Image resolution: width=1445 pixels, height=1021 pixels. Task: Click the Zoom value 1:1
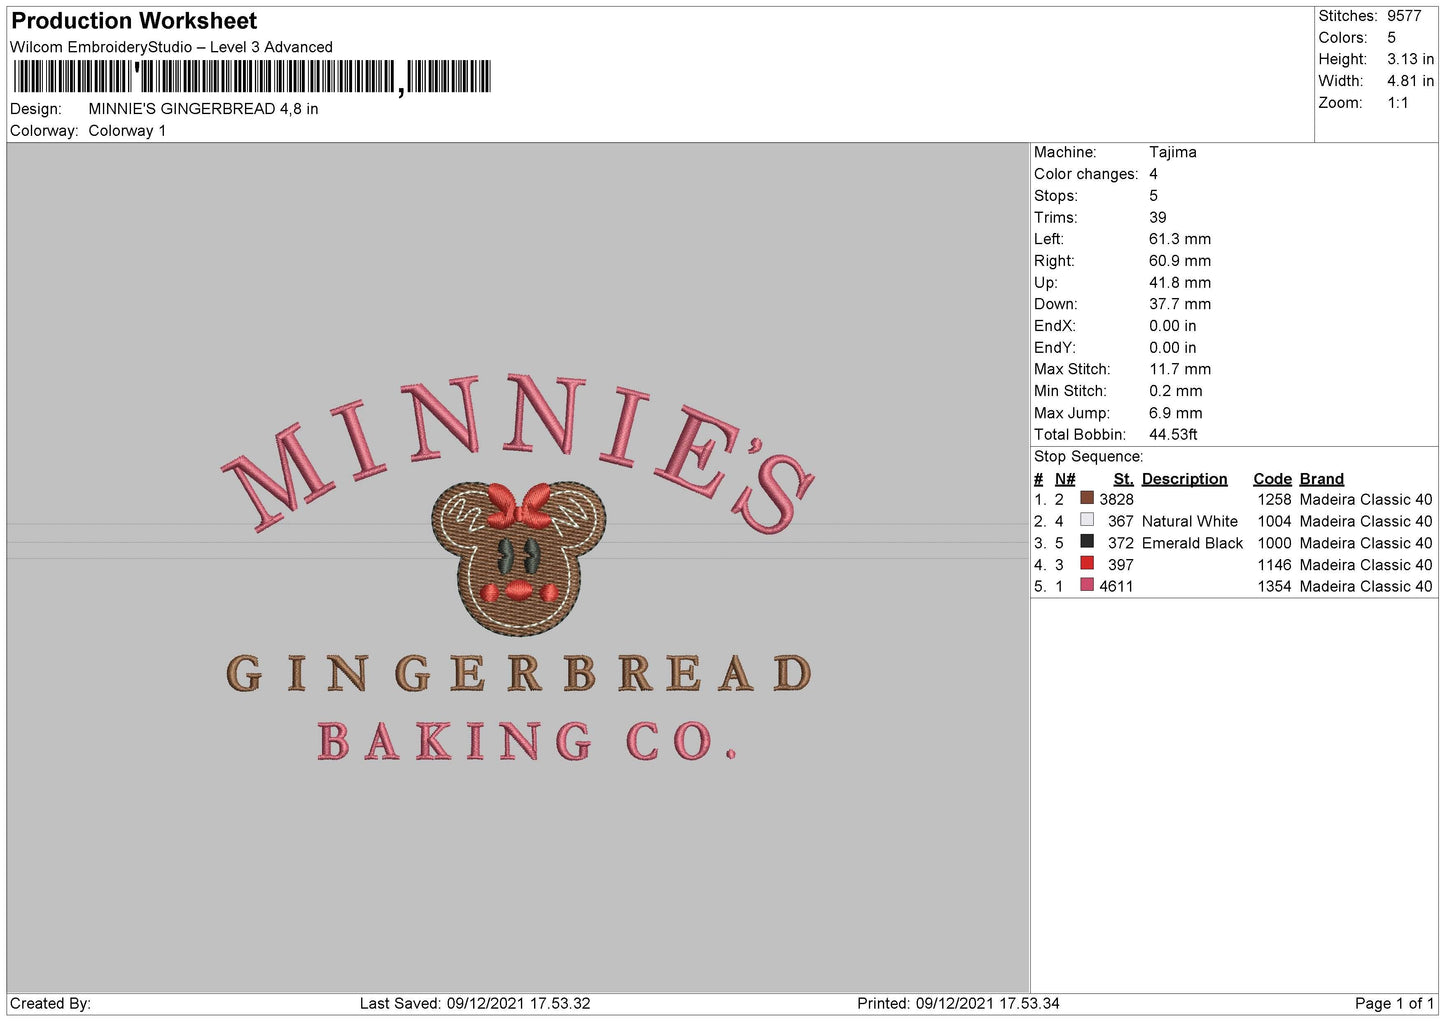pos(1397,103)
